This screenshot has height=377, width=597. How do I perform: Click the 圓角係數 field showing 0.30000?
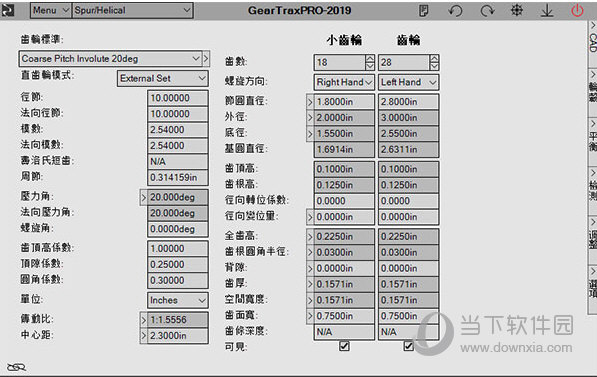pyautogui.click(x=178, y=281)
